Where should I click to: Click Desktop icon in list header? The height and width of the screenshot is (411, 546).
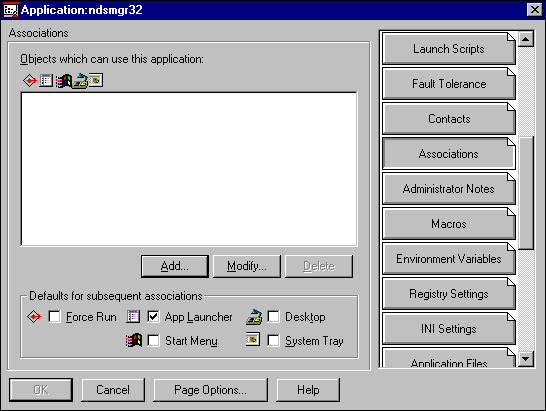point(80,81)
